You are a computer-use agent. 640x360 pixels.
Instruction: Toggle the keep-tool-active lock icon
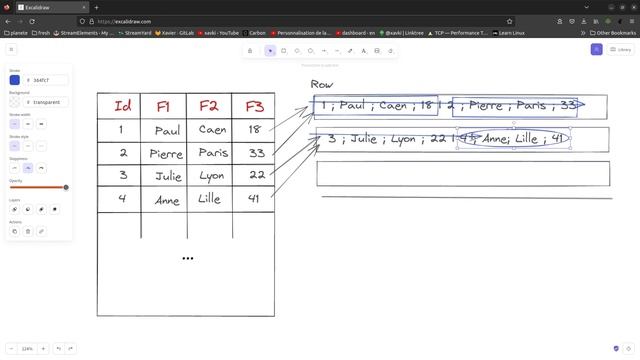(250, 51)
